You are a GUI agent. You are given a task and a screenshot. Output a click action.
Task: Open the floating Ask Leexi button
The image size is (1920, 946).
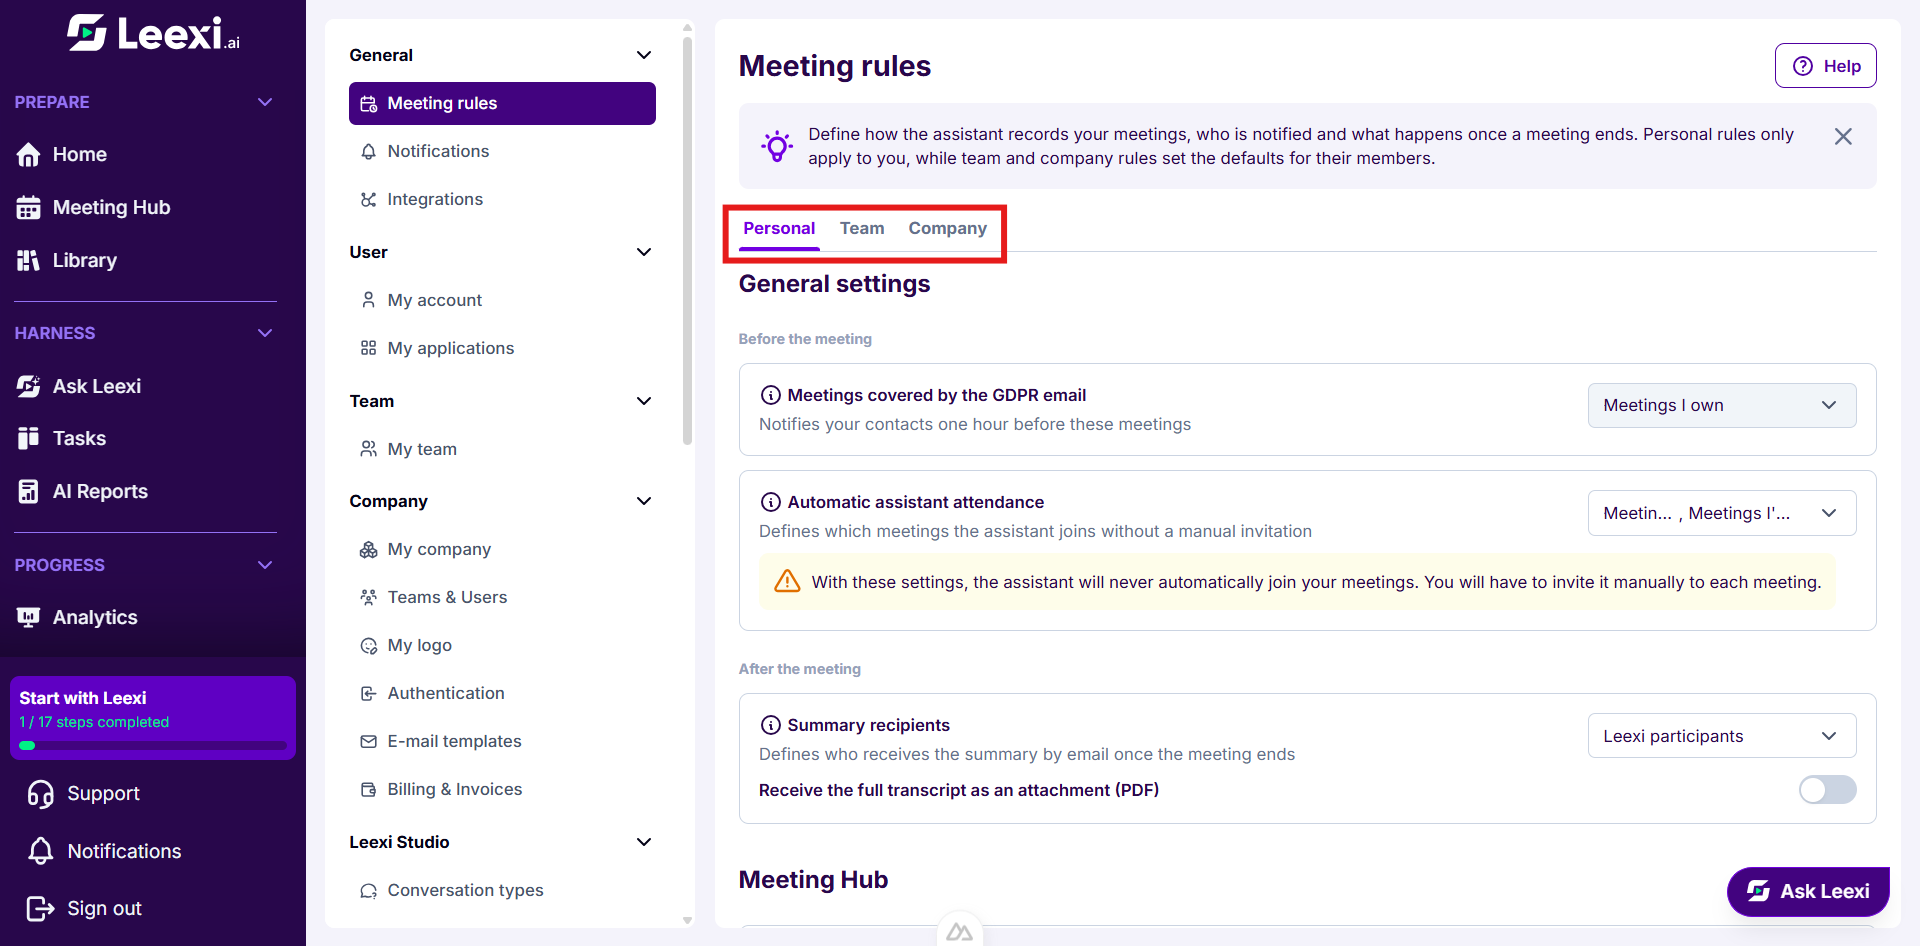pos(1808,891)
